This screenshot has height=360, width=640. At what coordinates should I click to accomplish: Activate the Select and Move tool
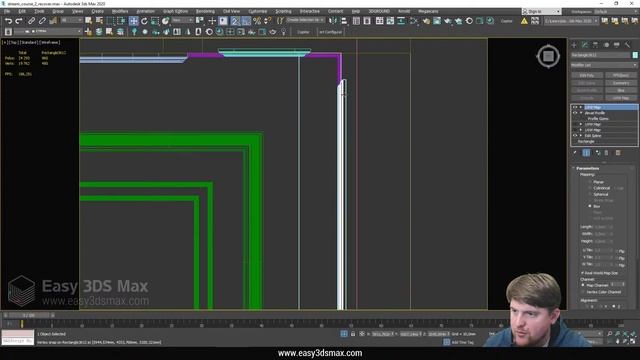click(133, 21)
